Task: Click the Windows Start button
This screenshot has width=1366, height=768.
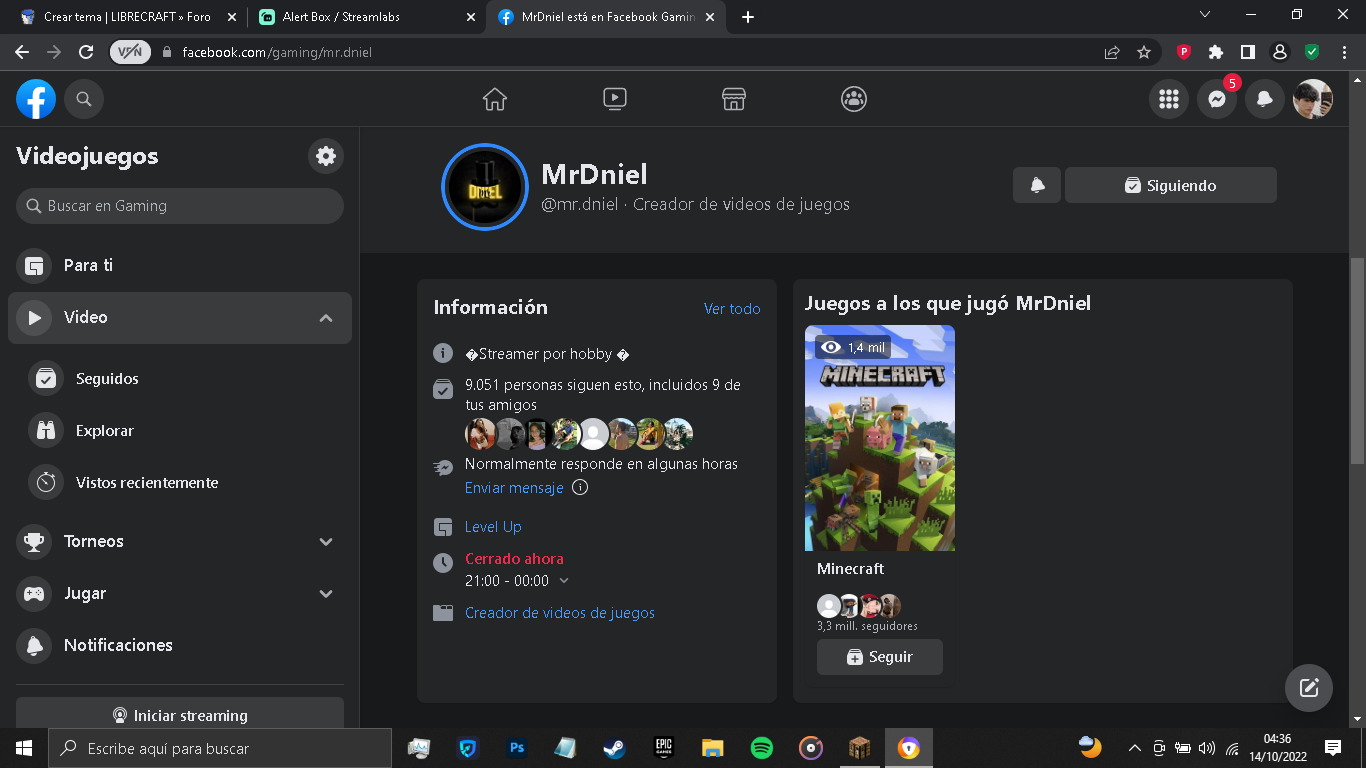Action: (x=24, y=748)
